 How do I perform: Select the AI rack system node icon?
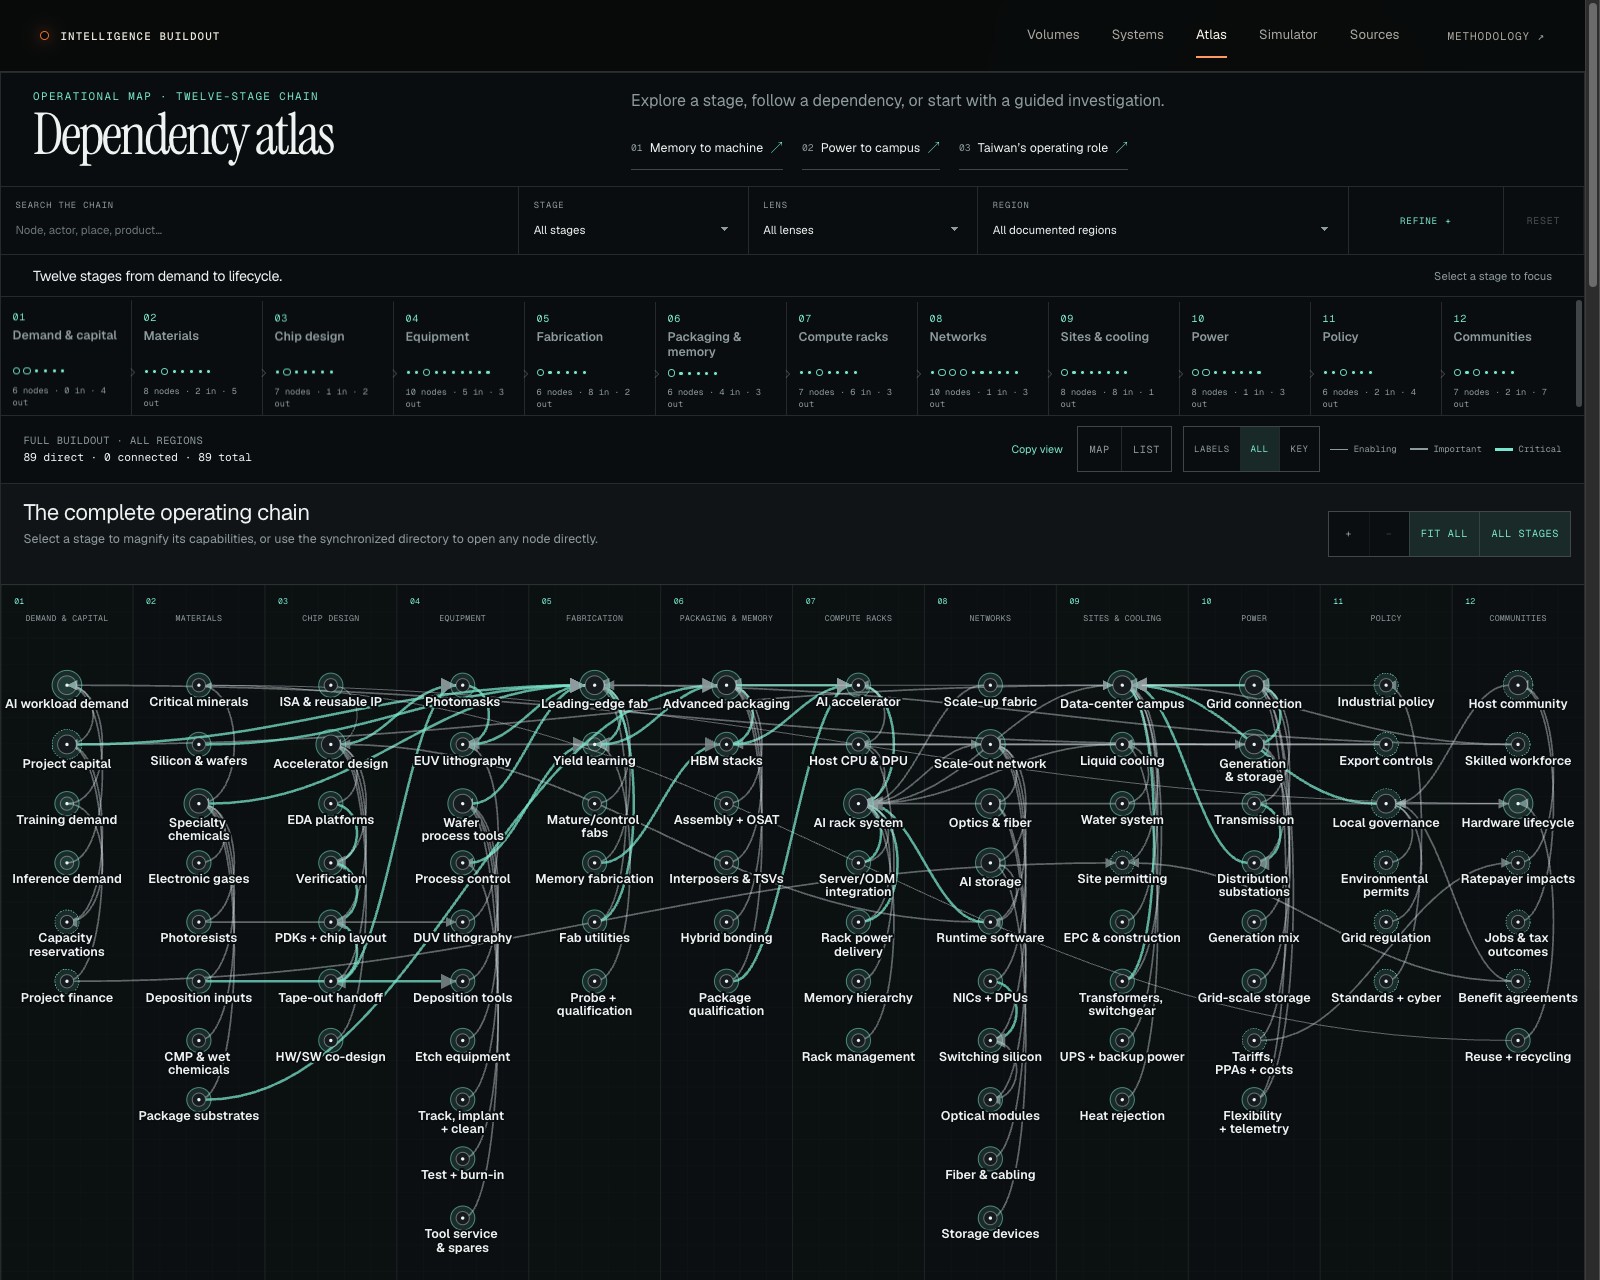(x=858, y=803)
